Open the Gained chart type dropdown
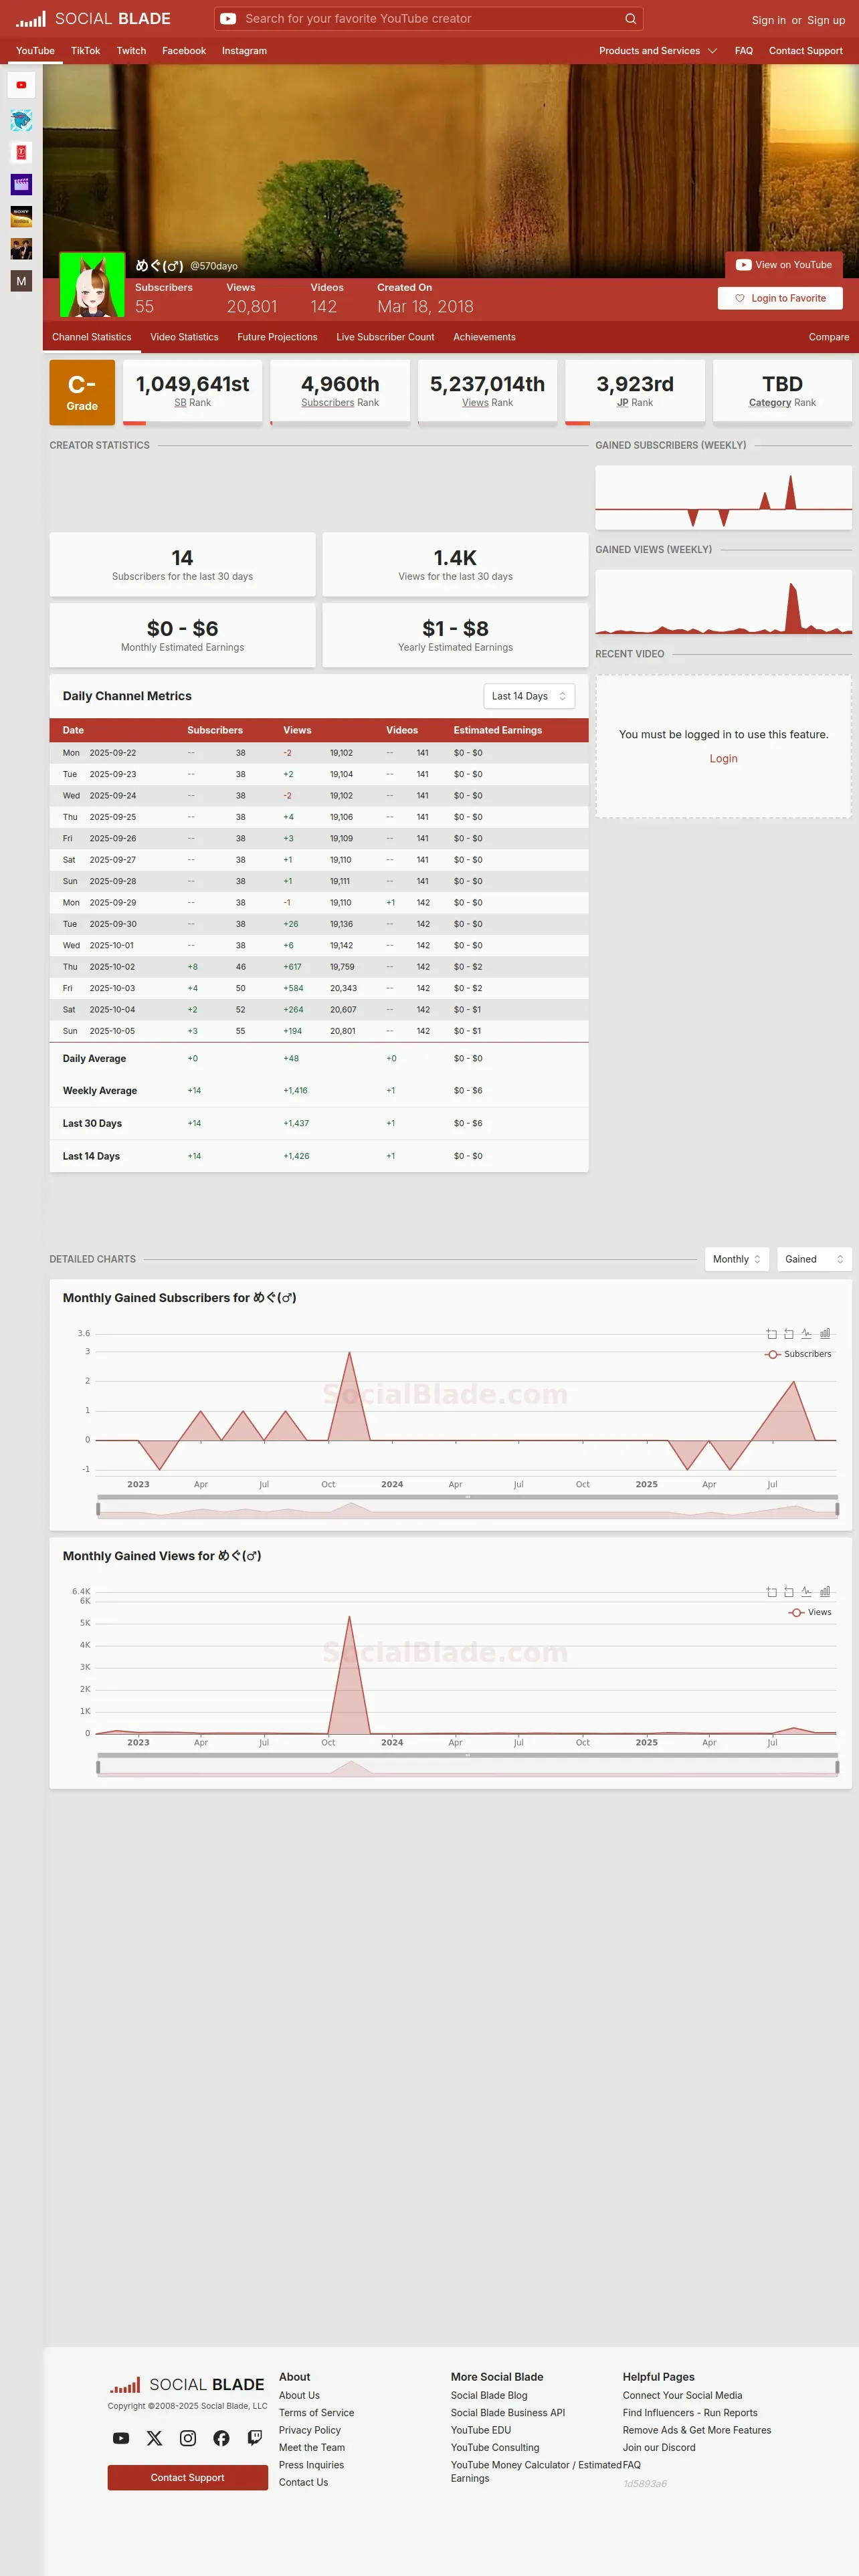 (x=814, y=1259)
